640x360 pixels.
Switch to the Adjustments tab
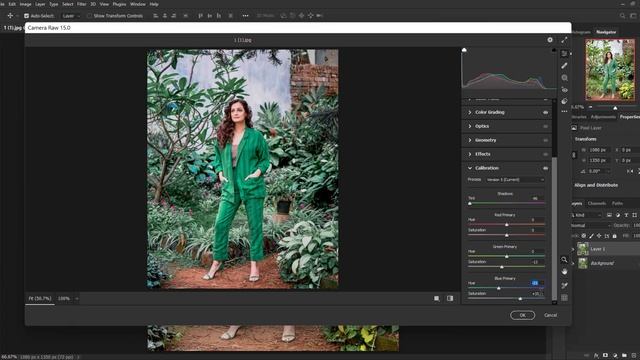(x=603, y=117)
